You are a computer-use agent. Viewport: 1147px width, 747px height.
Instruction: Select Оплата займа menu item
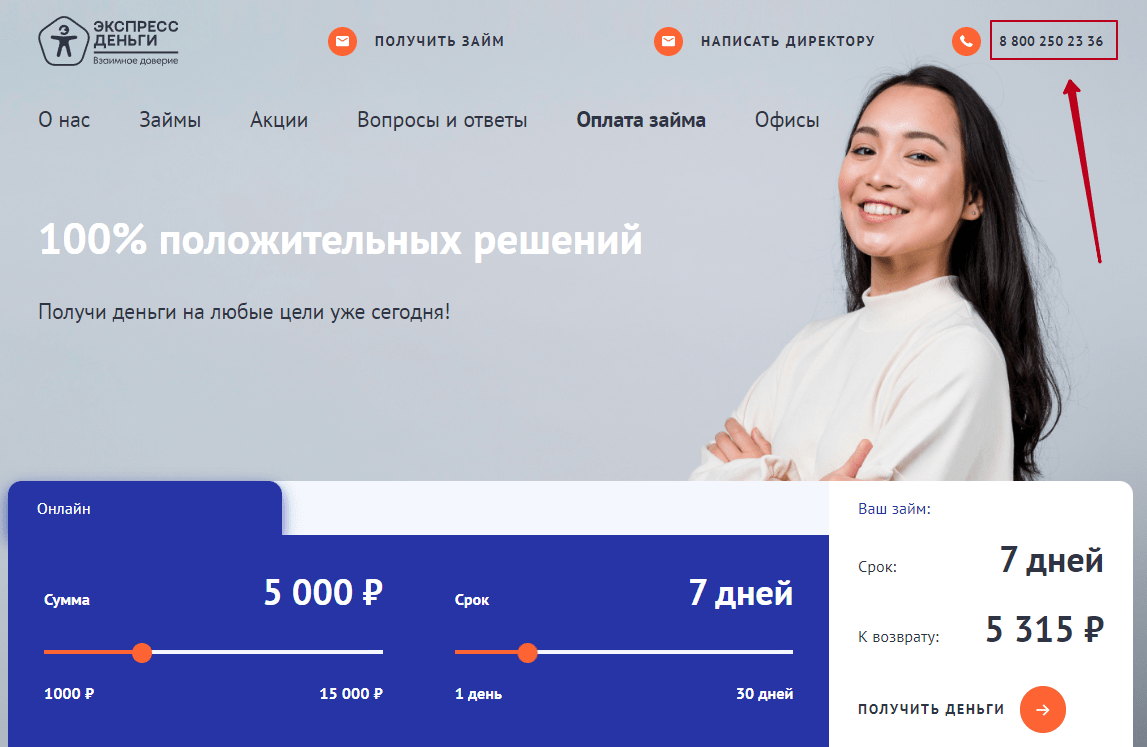coord(641,120)
